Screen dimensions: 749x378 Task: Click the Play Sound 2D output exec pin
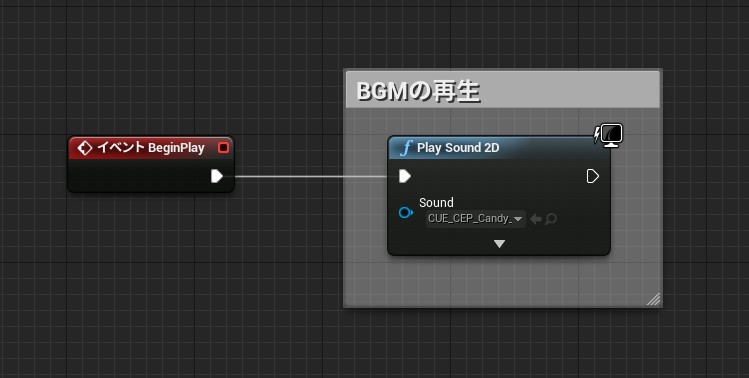(592, 176)
